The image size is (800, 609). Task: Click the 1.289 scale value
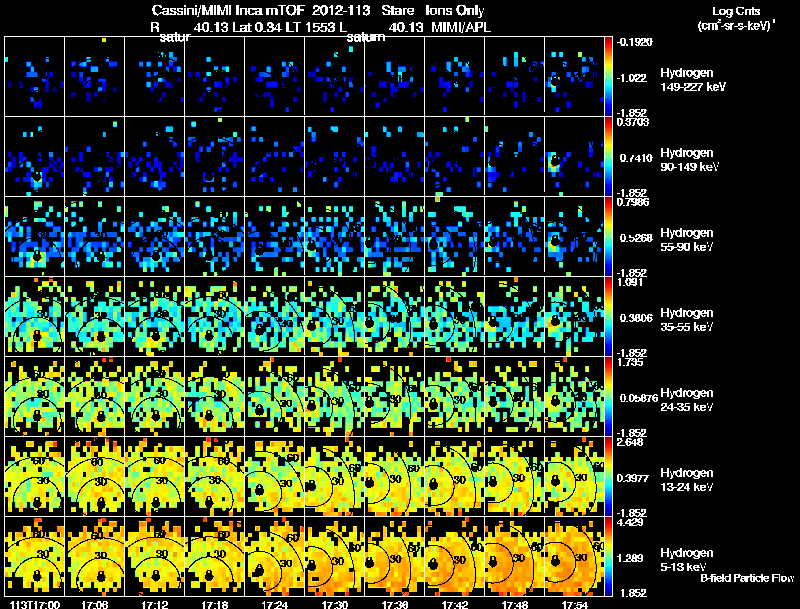click(x=632, y=559)
